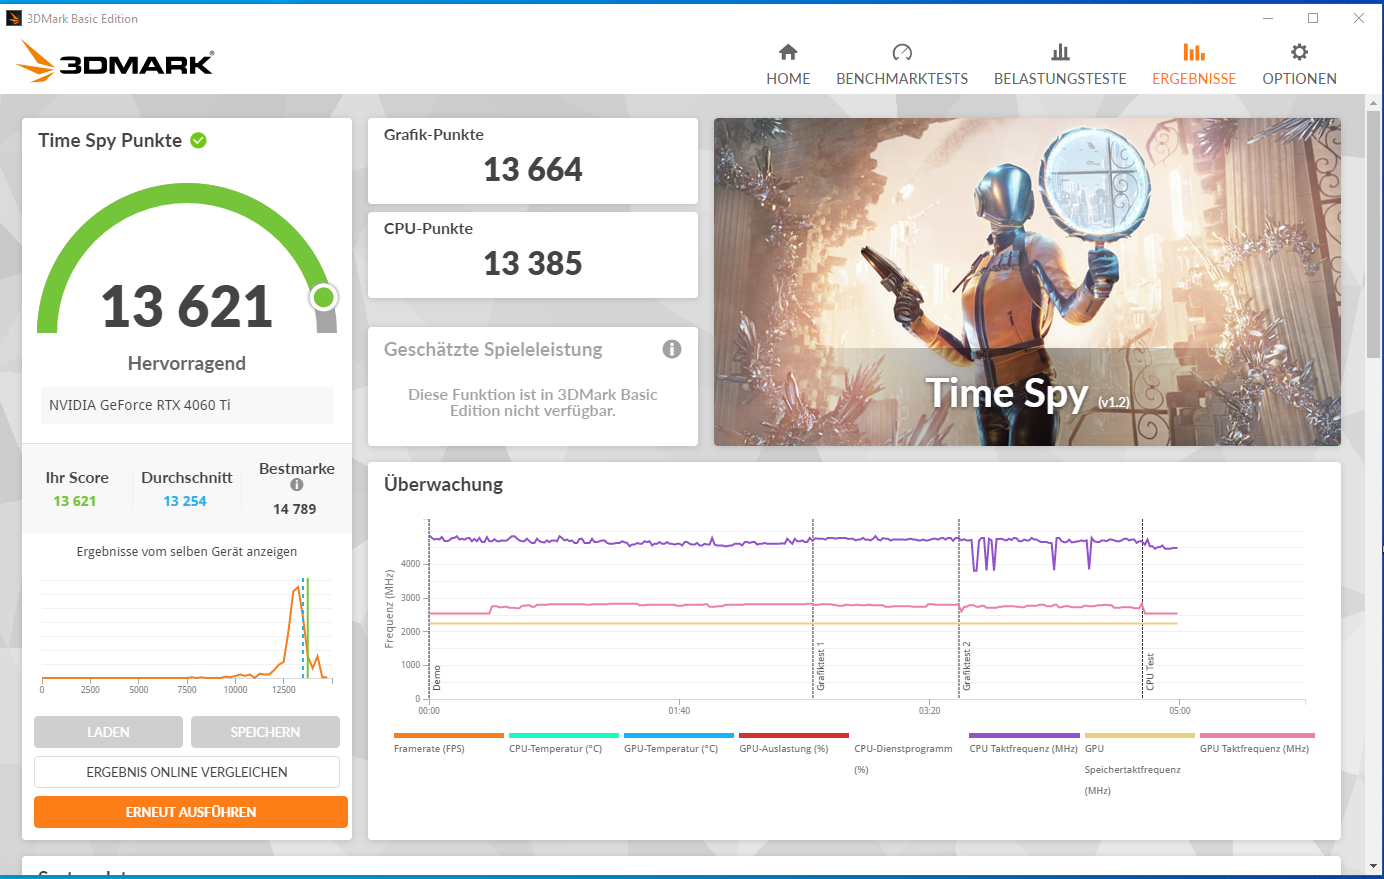Click ERGEBNIS ONLINE VERGLEICHEN button
Screen dimensions: 1384x879
[187, 772]
